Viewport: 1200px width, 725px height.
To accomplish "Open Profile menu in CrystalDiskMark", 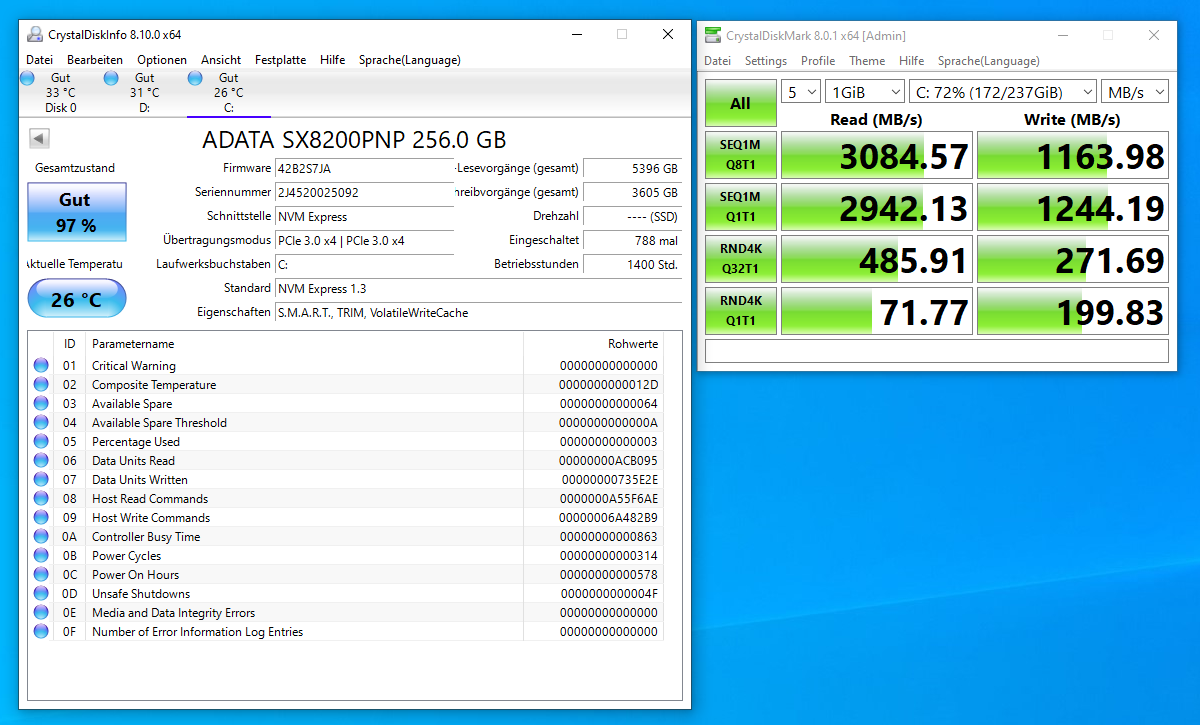I will click(x=818, y=61).
